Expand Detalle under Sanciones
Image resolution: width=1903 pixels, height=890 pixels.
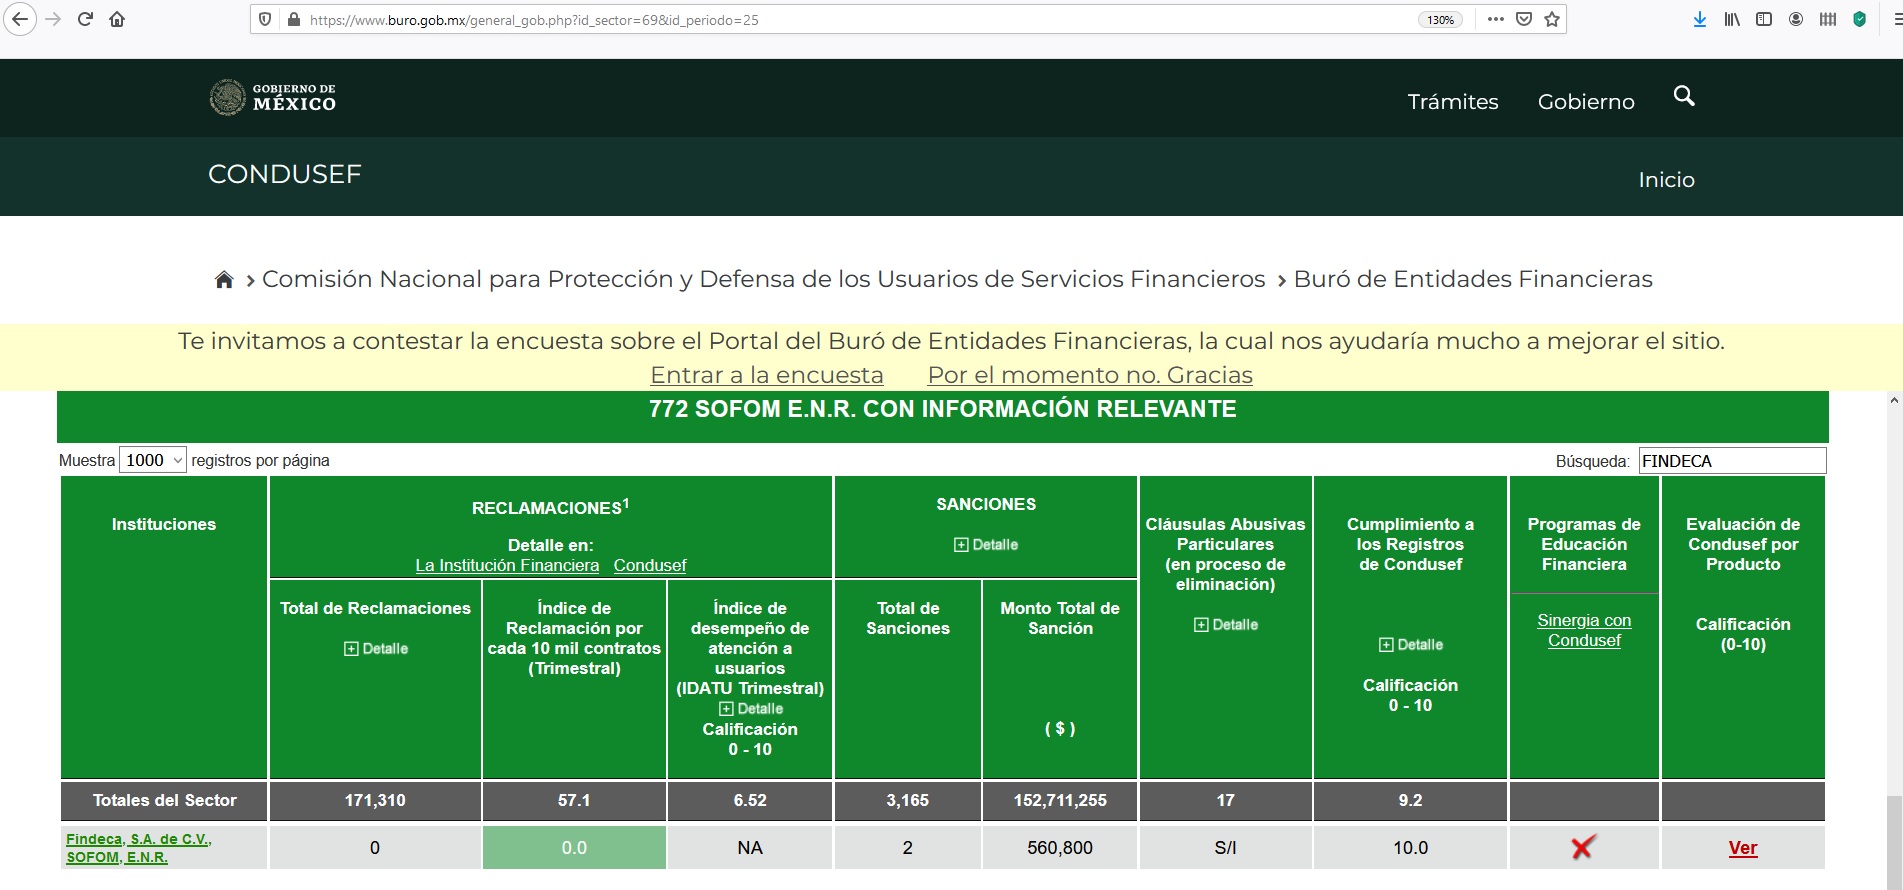click(x=986, y=545)
